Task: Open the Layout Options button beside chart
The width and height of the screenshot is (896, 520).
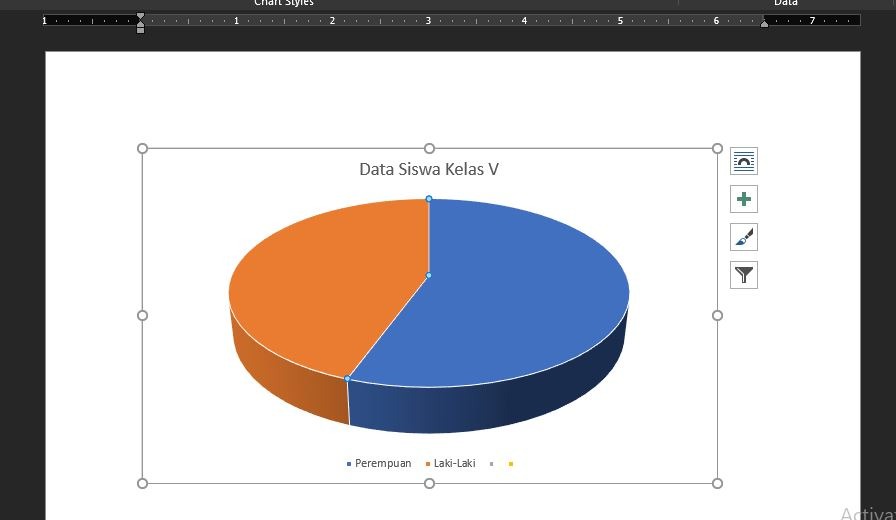Action: click(743, 161)
